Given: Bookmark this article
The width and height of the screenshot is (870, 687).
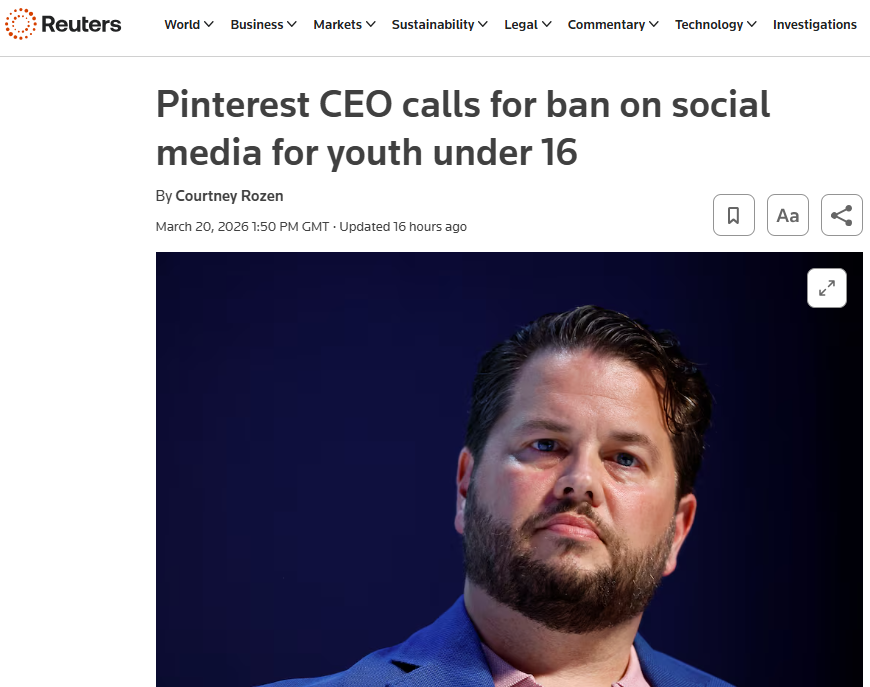Looking at the screenshot, I should click(733, 215).
